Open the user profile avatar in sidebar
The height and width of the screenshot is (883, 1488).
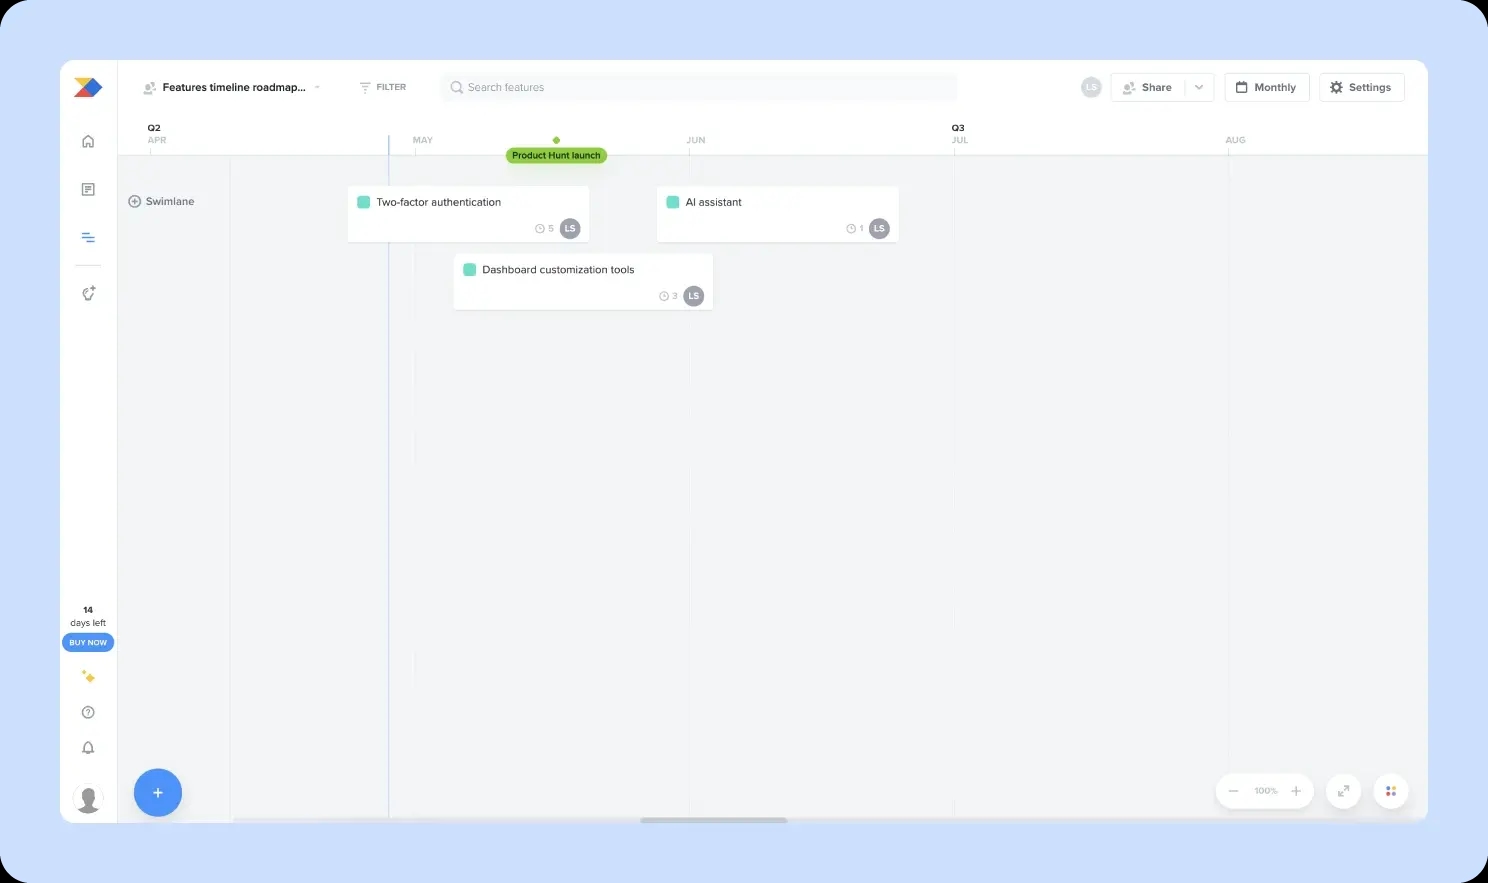88,799
